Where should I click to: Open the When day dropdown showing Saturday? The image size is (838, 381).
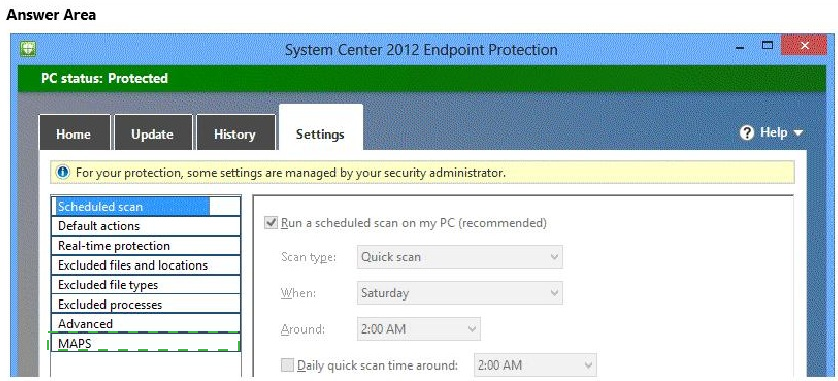coord(460,293)
